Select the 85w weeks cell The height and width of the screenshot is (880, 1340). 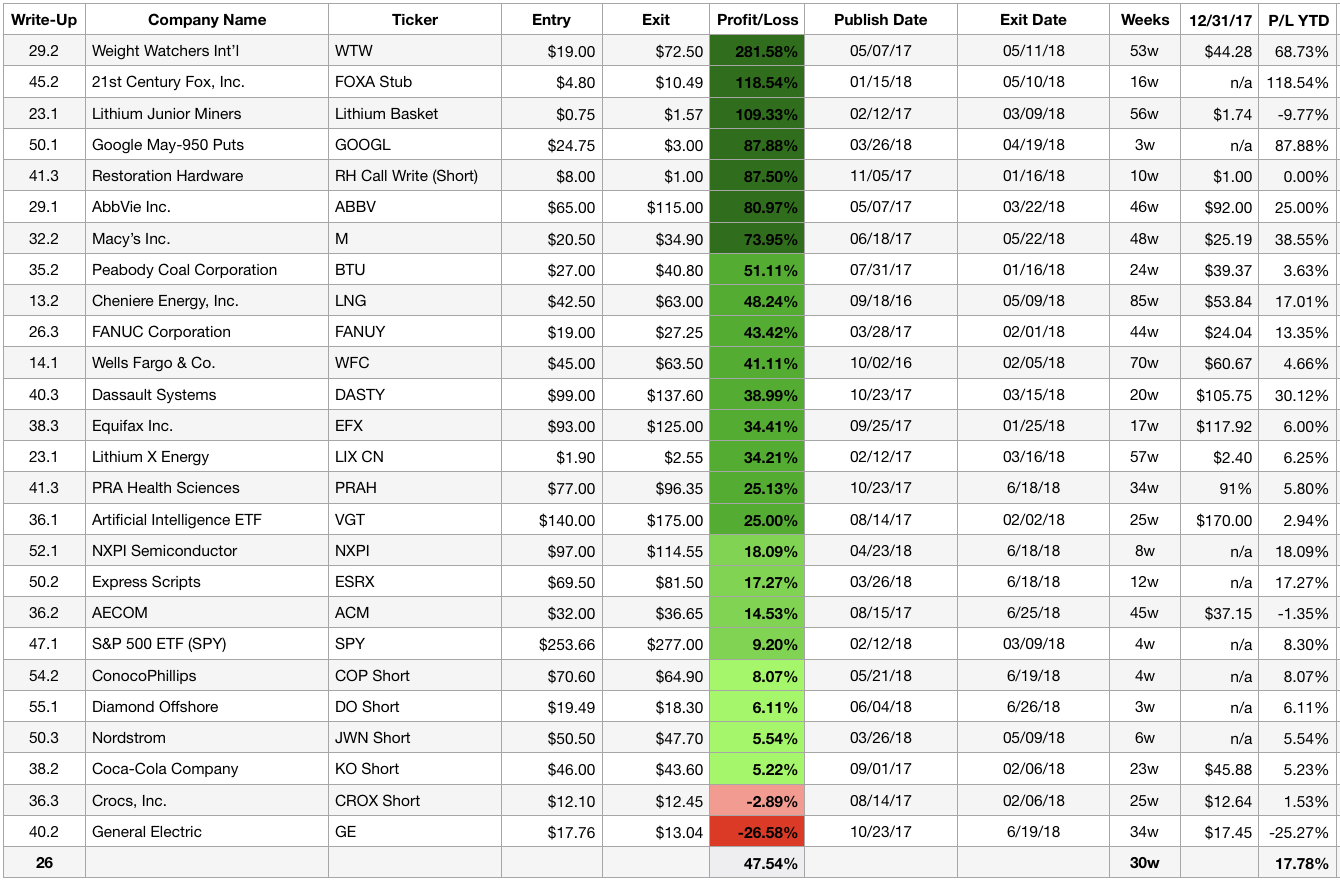[1145, 301]
